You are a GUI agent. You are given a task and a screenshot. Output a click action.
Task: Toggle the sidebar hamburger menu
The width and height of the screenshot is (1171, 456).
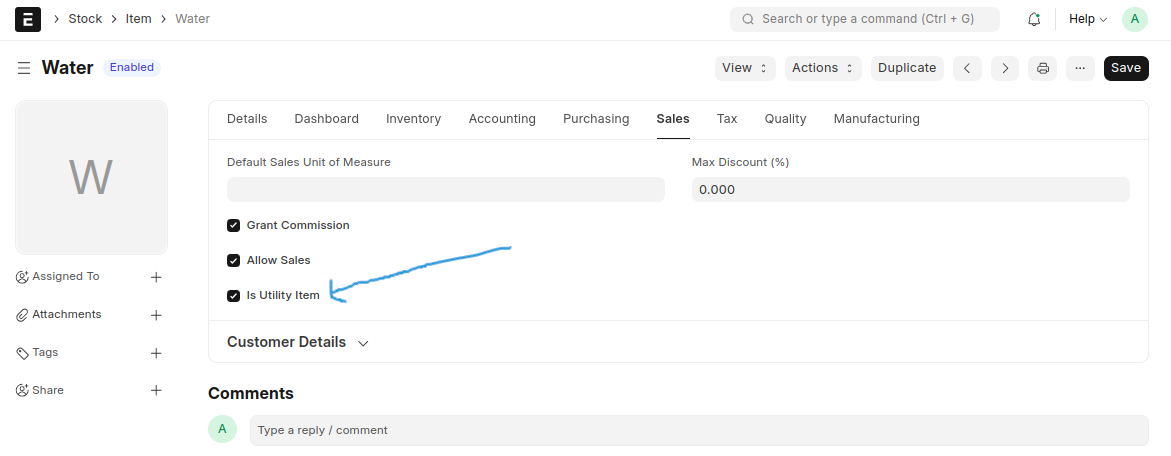[x=24, y=68]
